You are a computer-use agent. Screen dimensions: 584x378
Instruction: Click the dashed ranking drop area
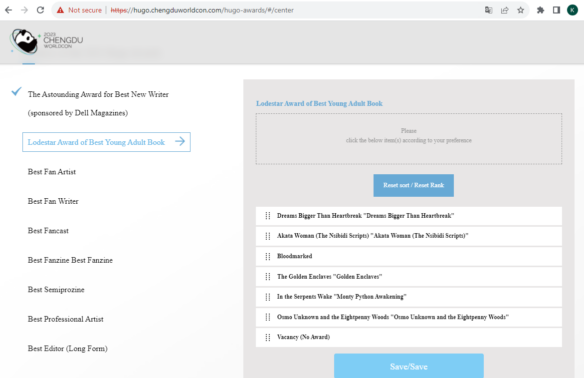(x=409, y=139)
